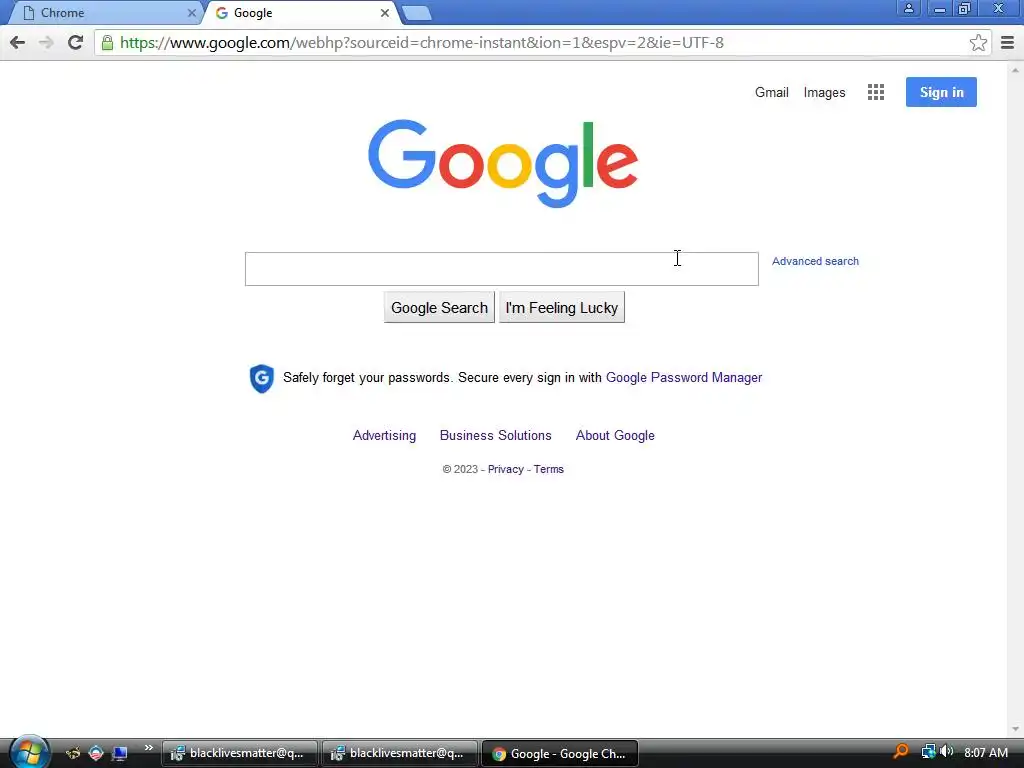Expand quick launch overflow chevron
The height and width of the screenshot is (768, 1024).
(148, 748)
